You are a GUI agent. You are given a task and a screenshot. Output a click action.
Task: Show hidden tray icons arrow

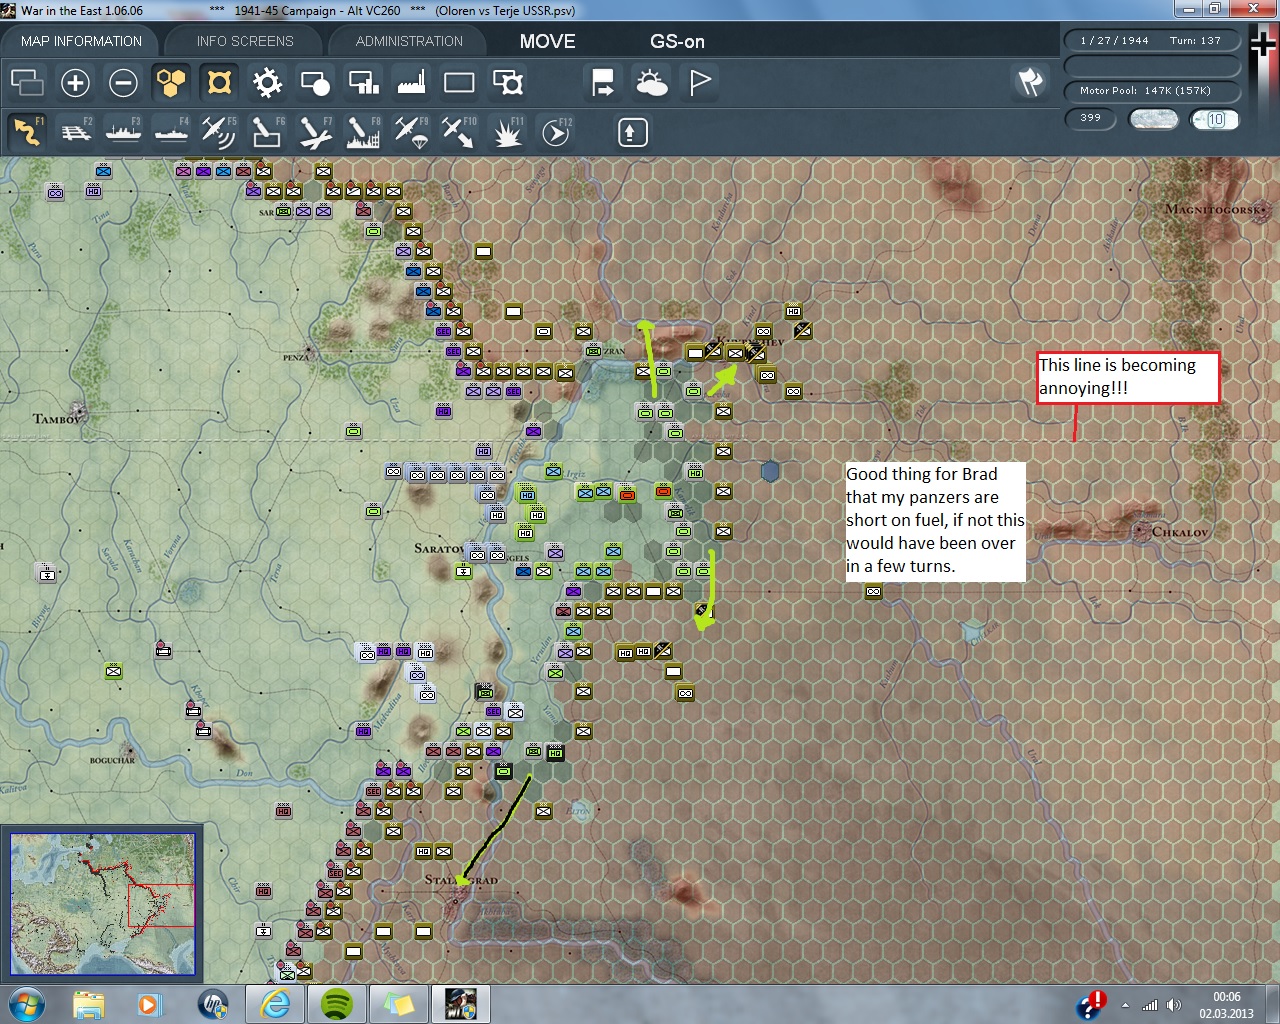click(x=1125, y=1005)
